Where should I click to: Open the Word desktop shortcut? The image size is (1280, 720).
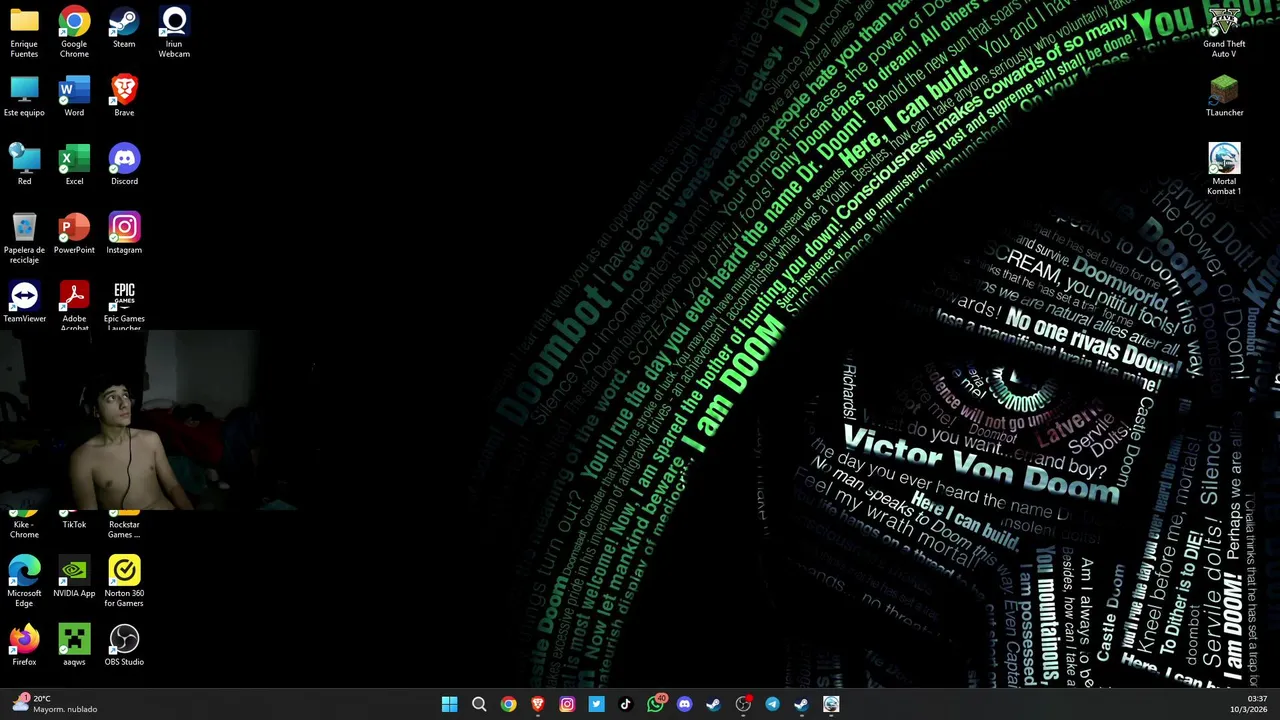pyautogui.click(x=74, y=97)
